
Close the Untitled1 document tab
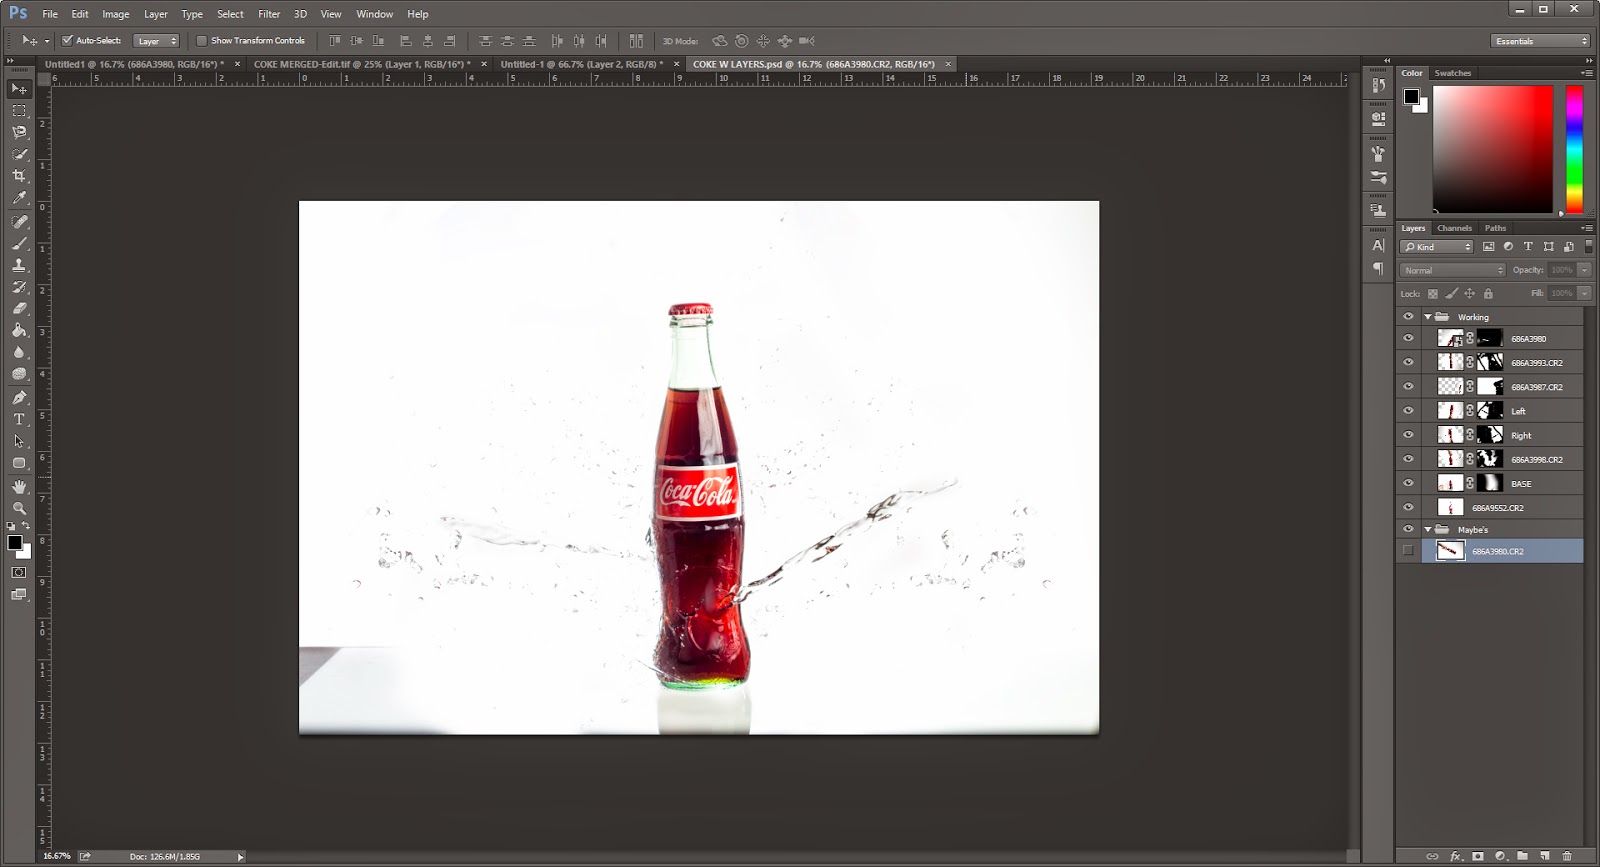coord(237,64)
